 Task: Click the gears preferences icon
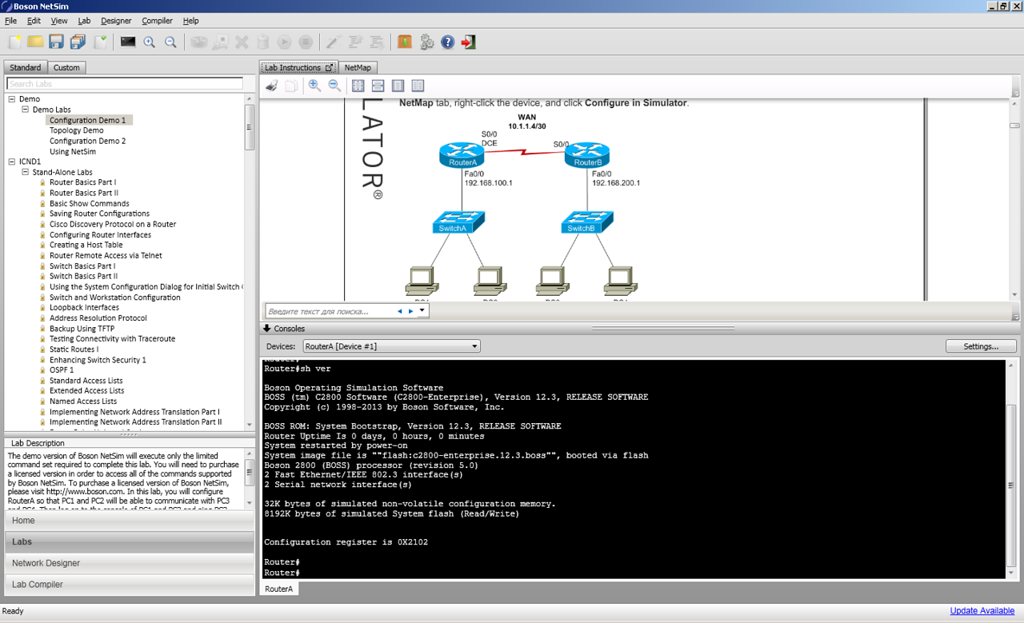pyautogui.click(x=426, y=42)
